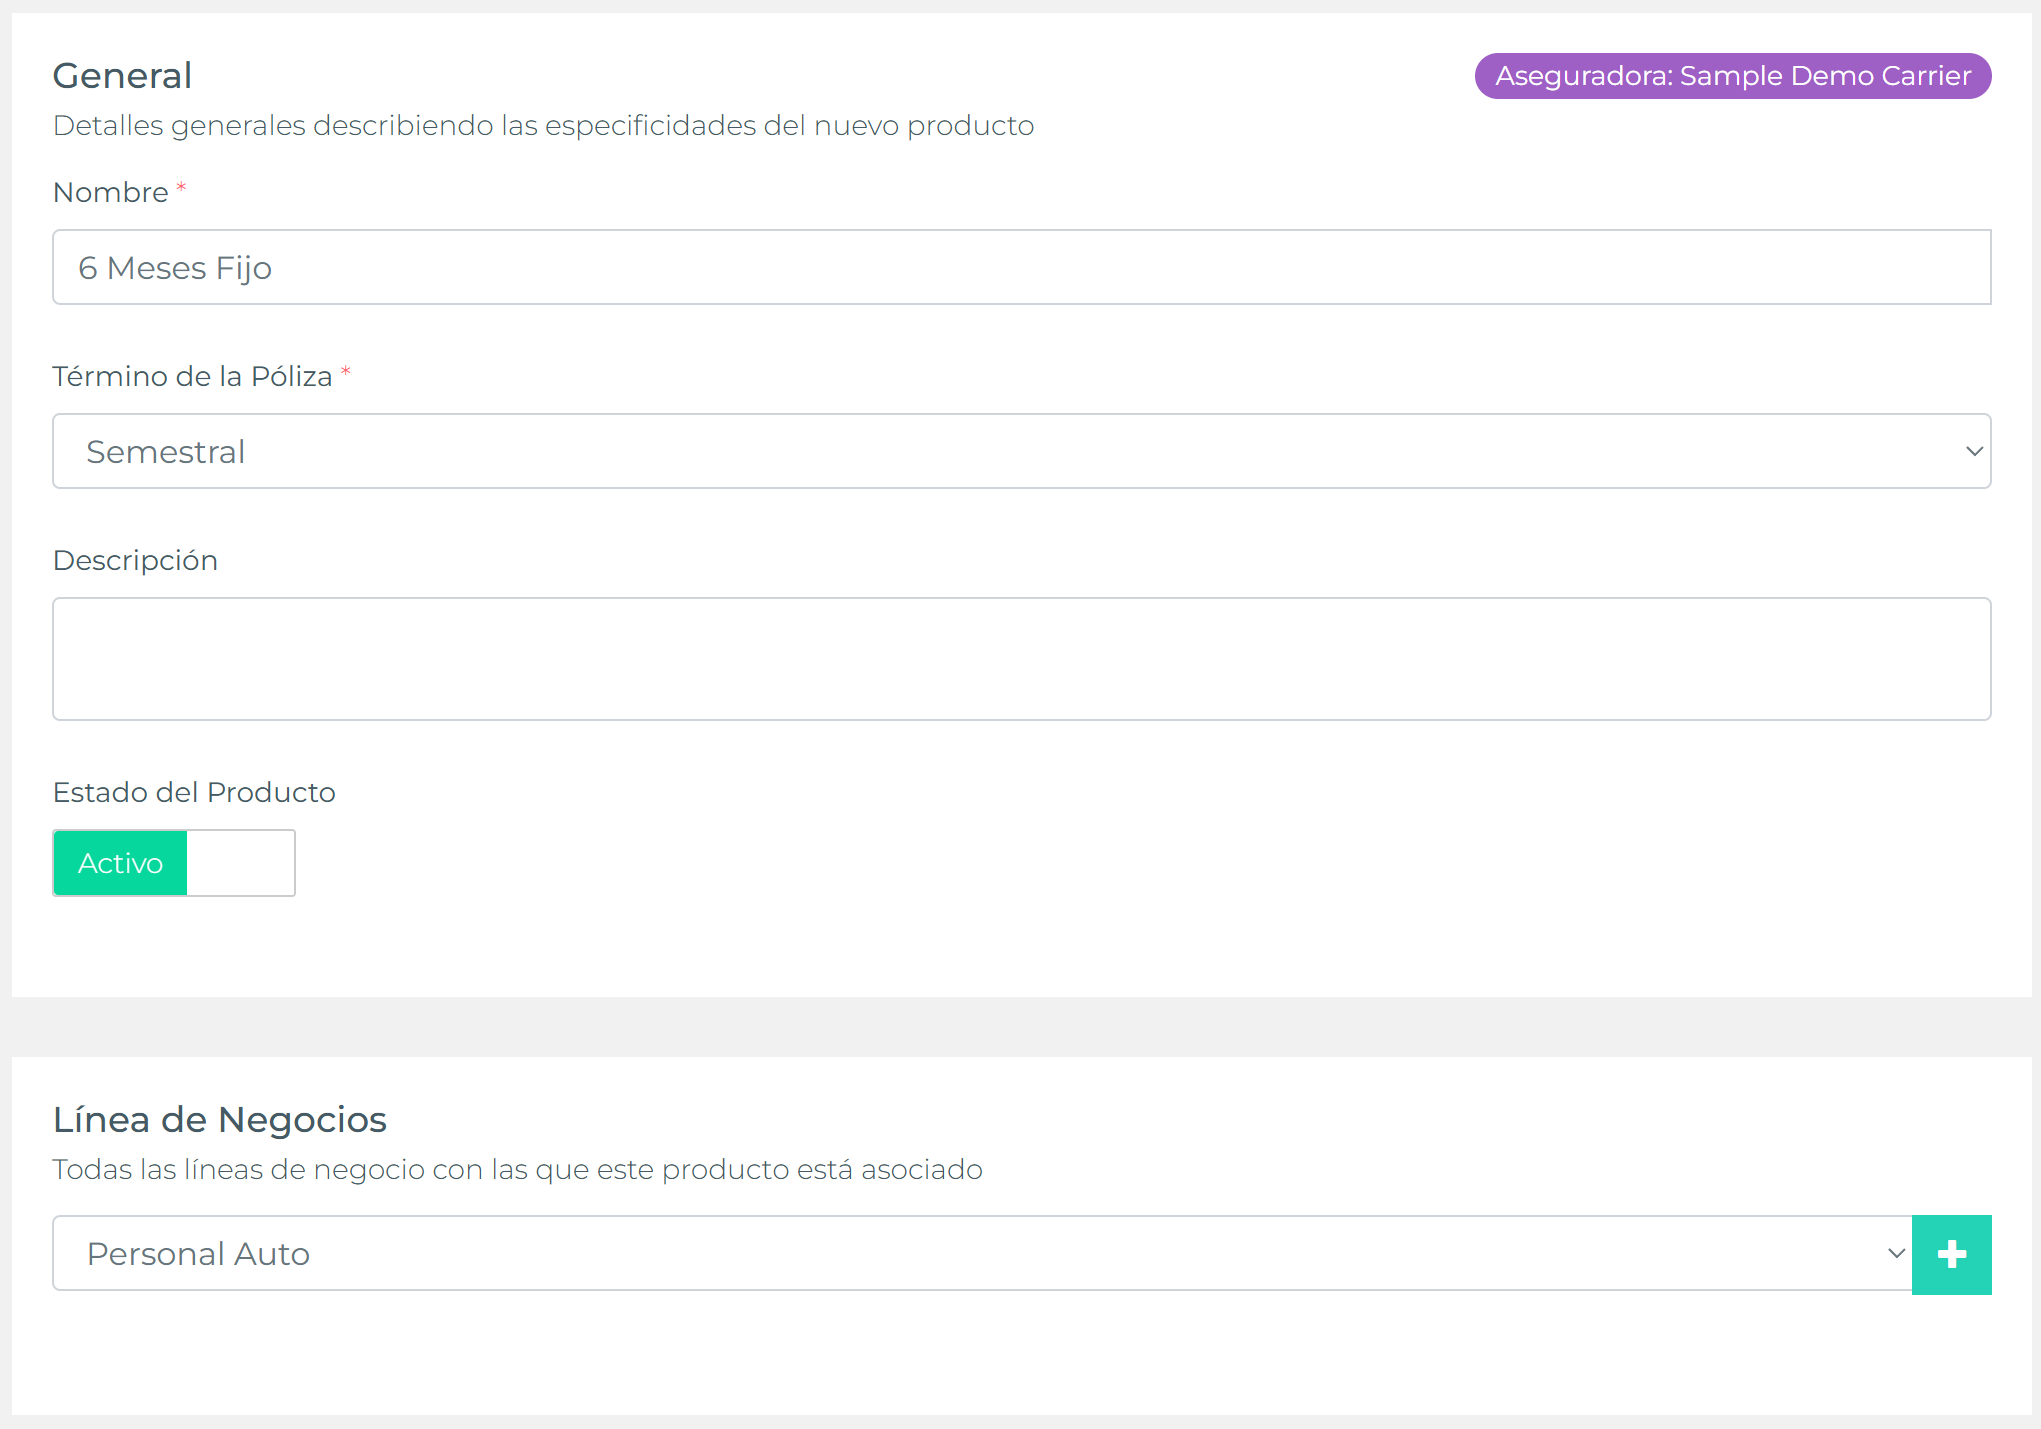
Task: Click the red asterisk beside Término de la Póliza
Action: click(345, 371)
